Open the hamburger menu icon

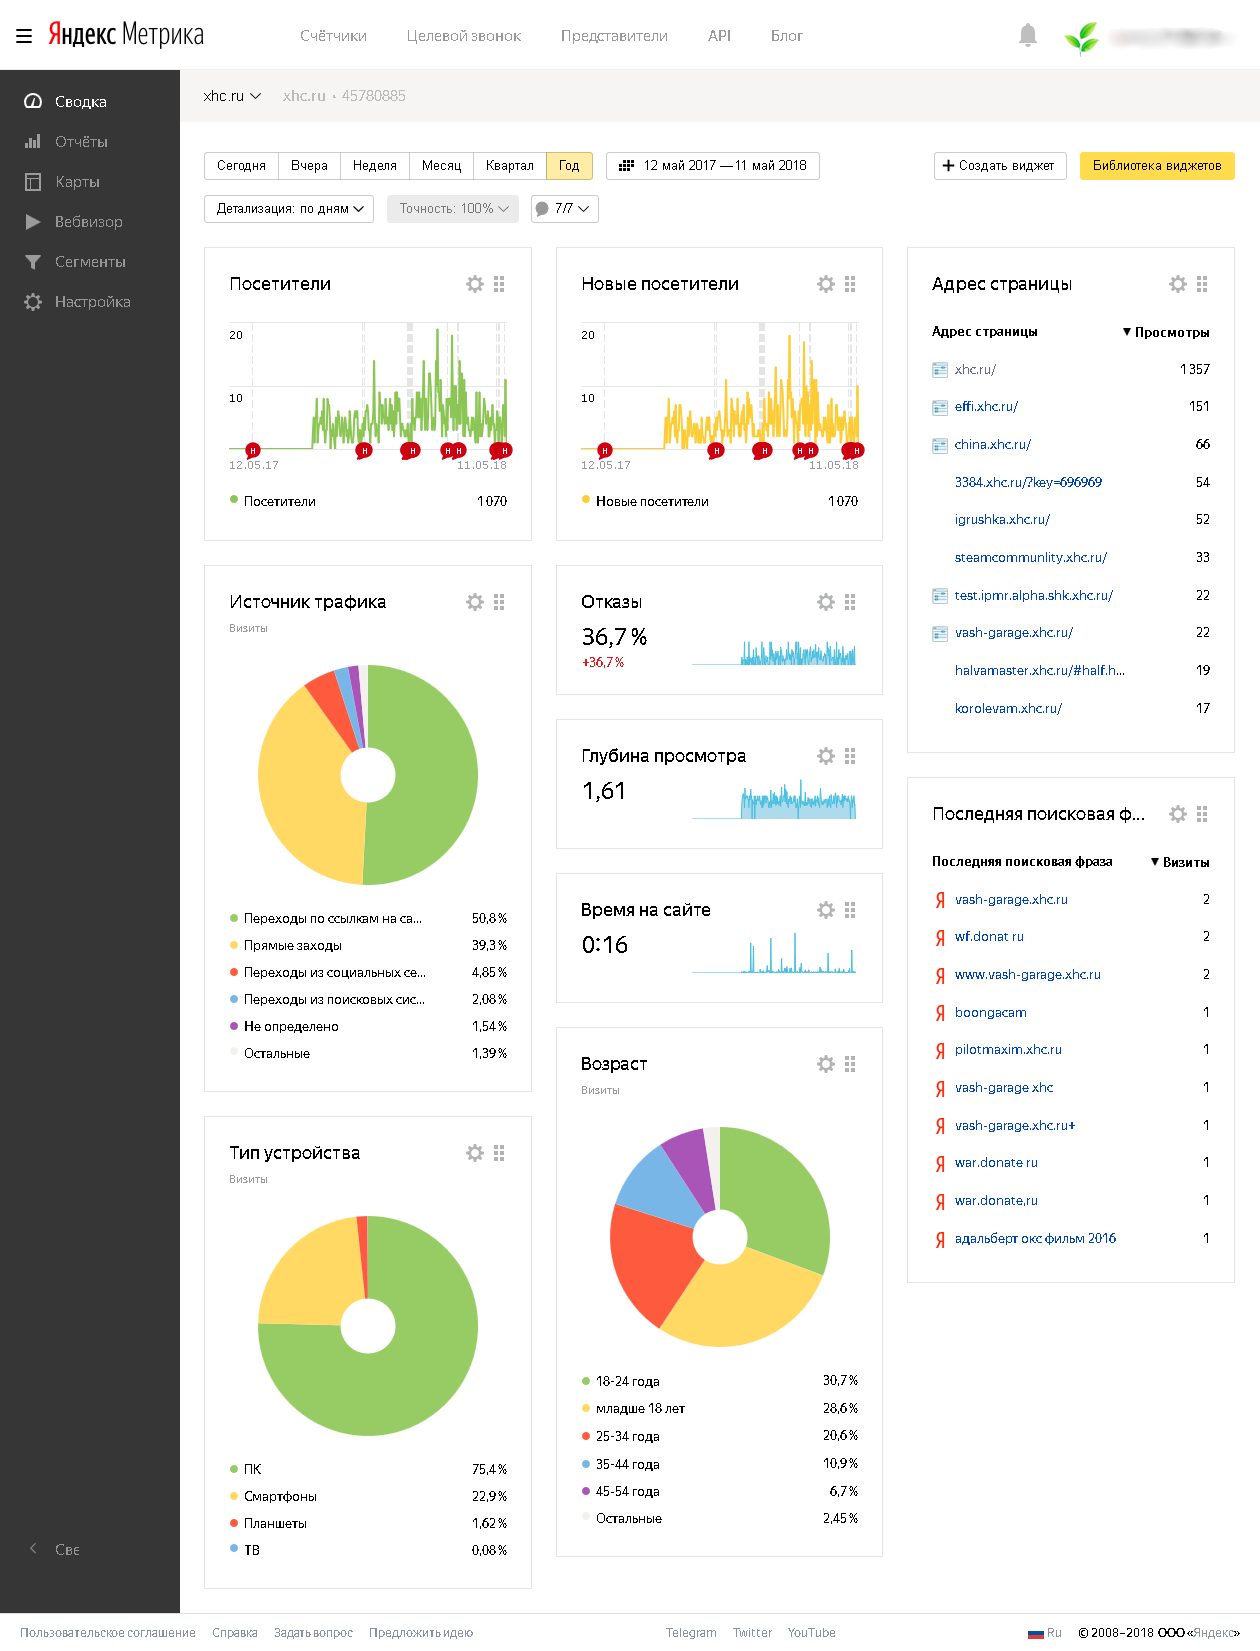(x=24, y=36)
